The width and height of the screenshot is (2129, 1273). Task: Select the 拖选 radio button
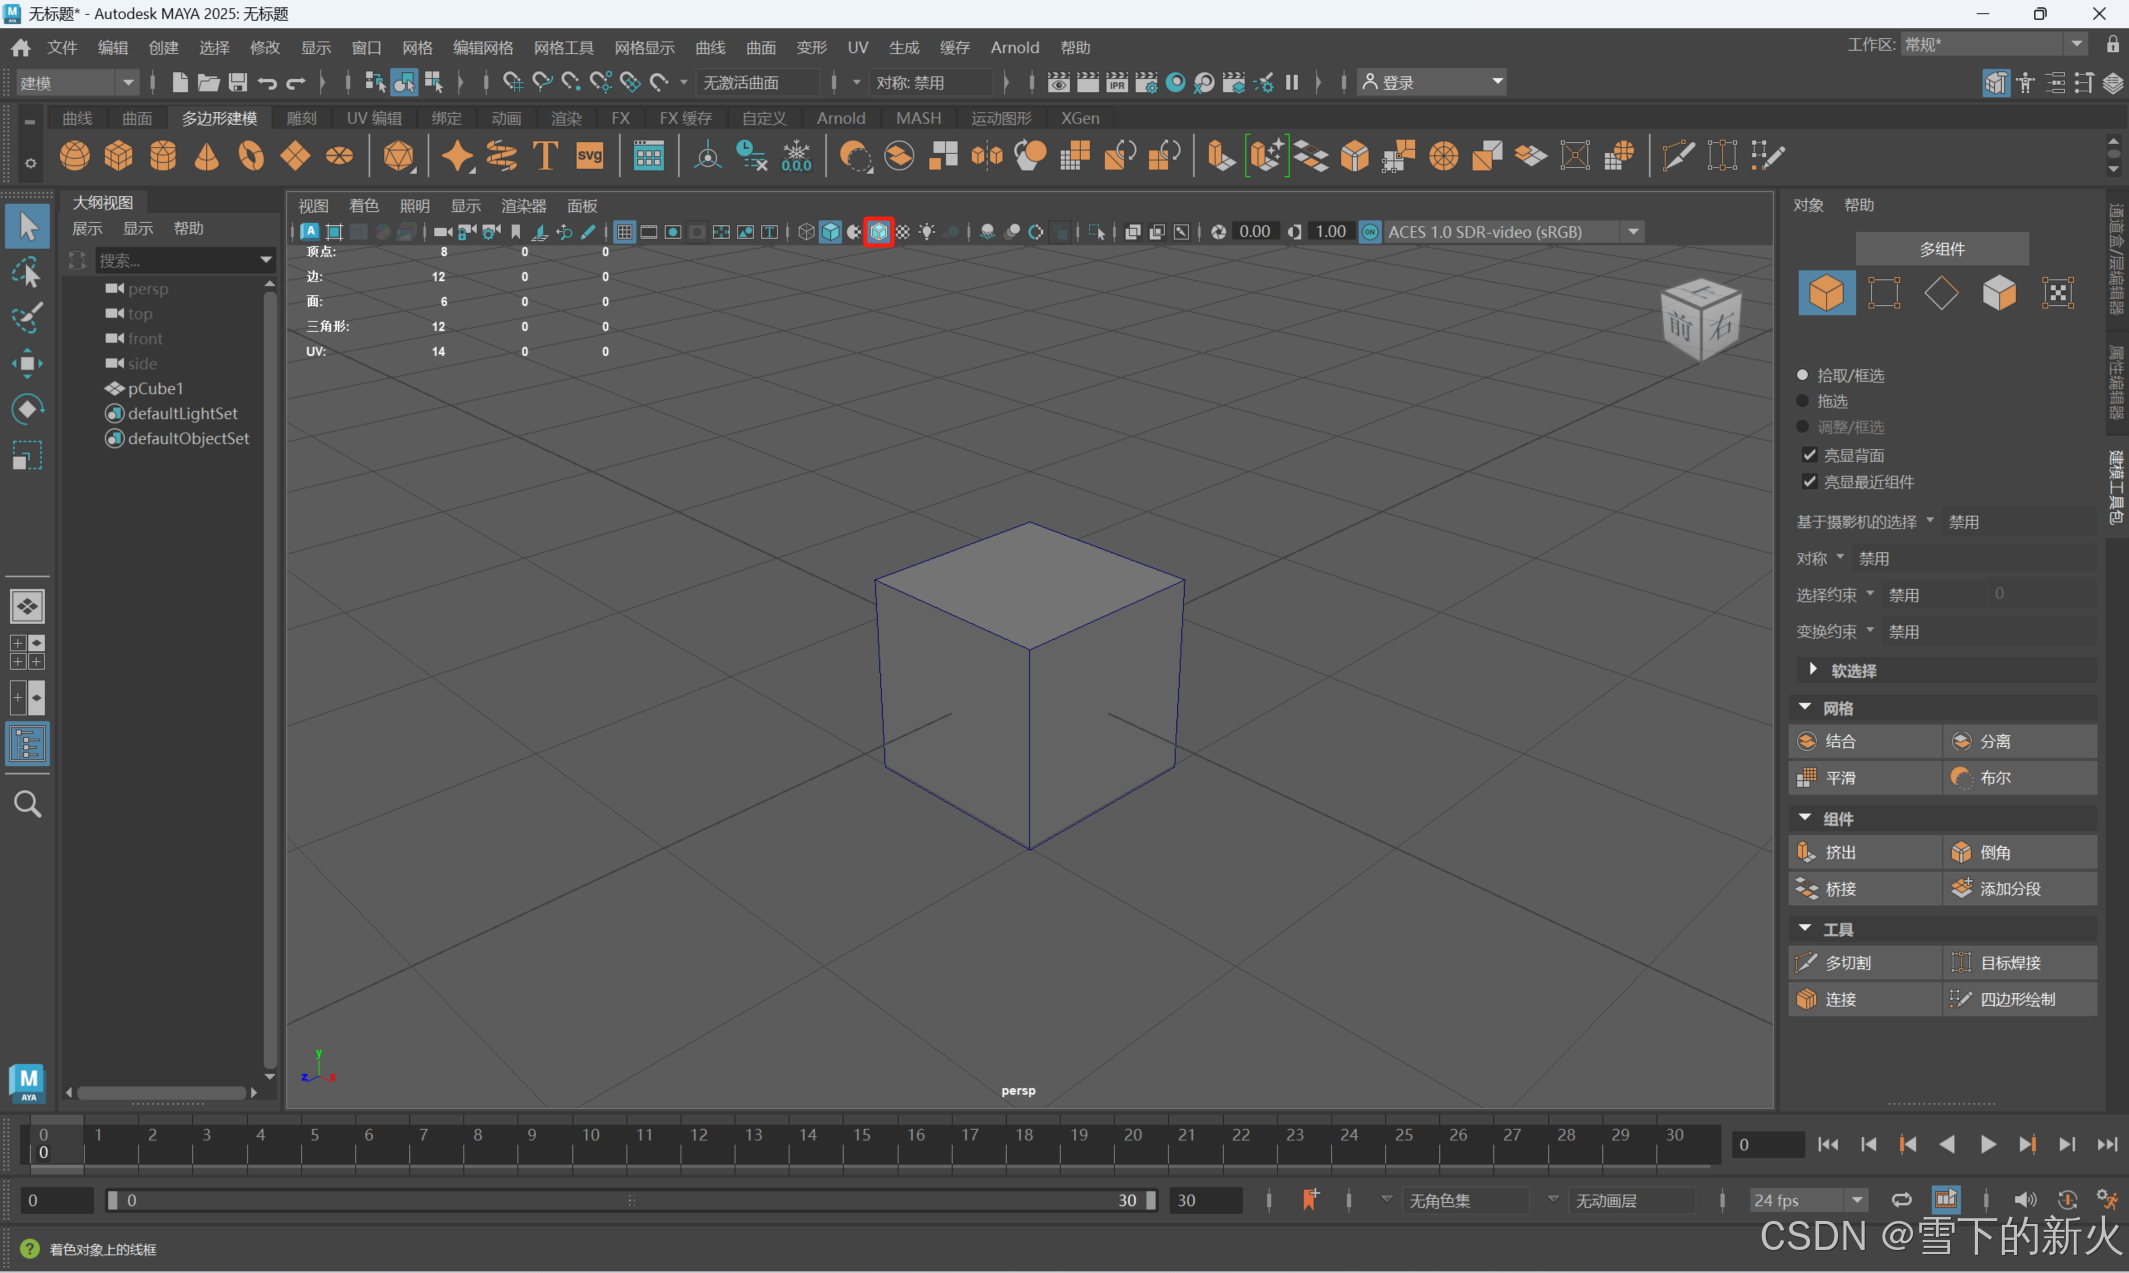pos(1803,401)
